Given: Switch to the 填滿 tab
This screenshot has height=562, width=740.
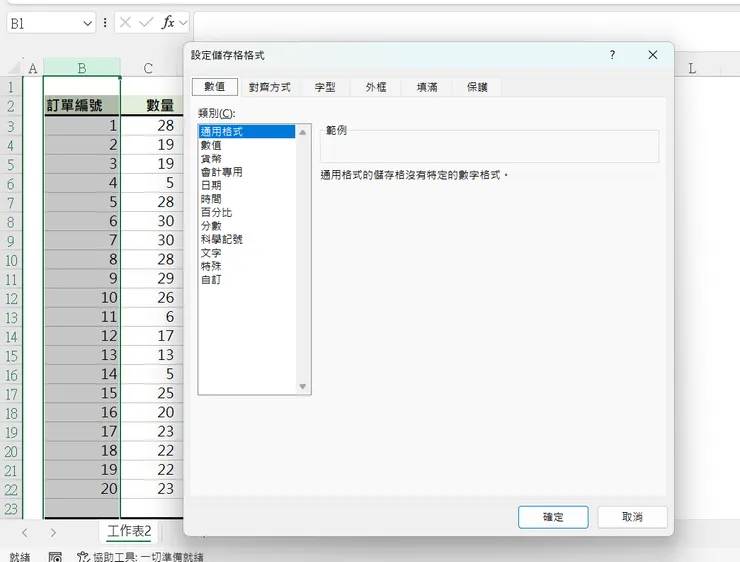Looking at the screenshot, I should pyautogui.click(x=427, y=87).
